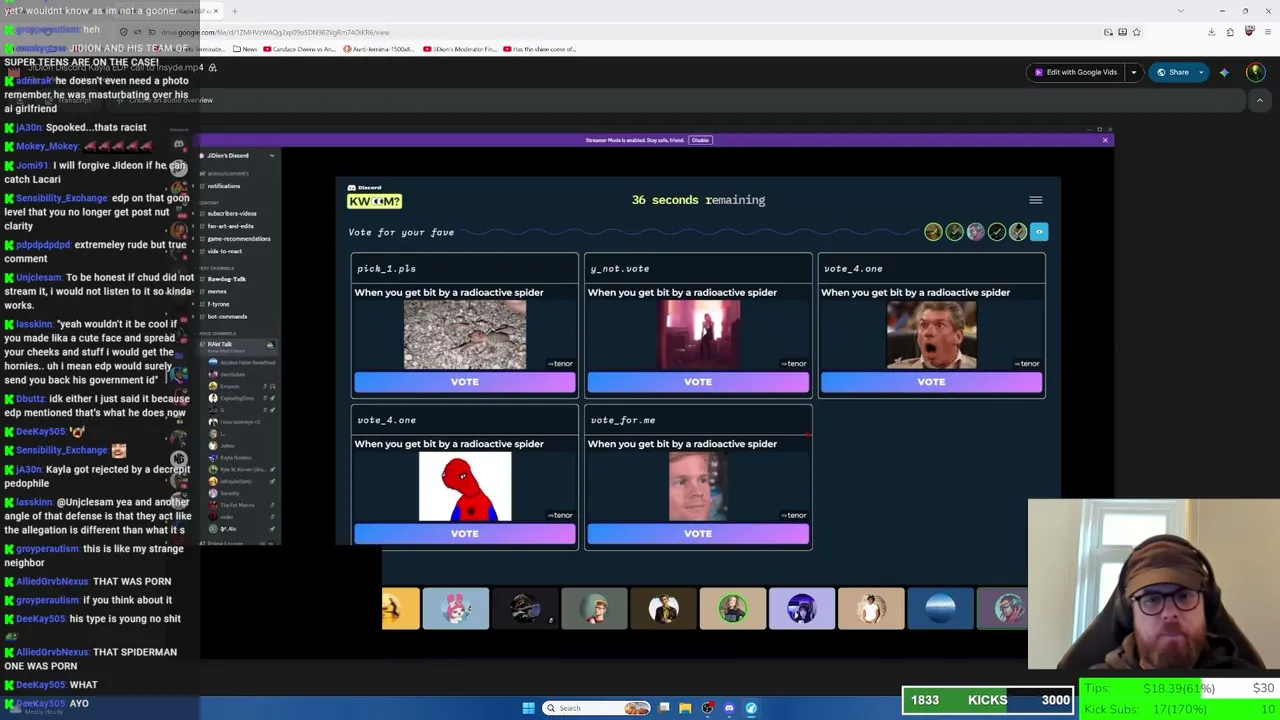Open the subscribers-videos channel
This screenshot has height=720, width=1280.
coord(230,213)
